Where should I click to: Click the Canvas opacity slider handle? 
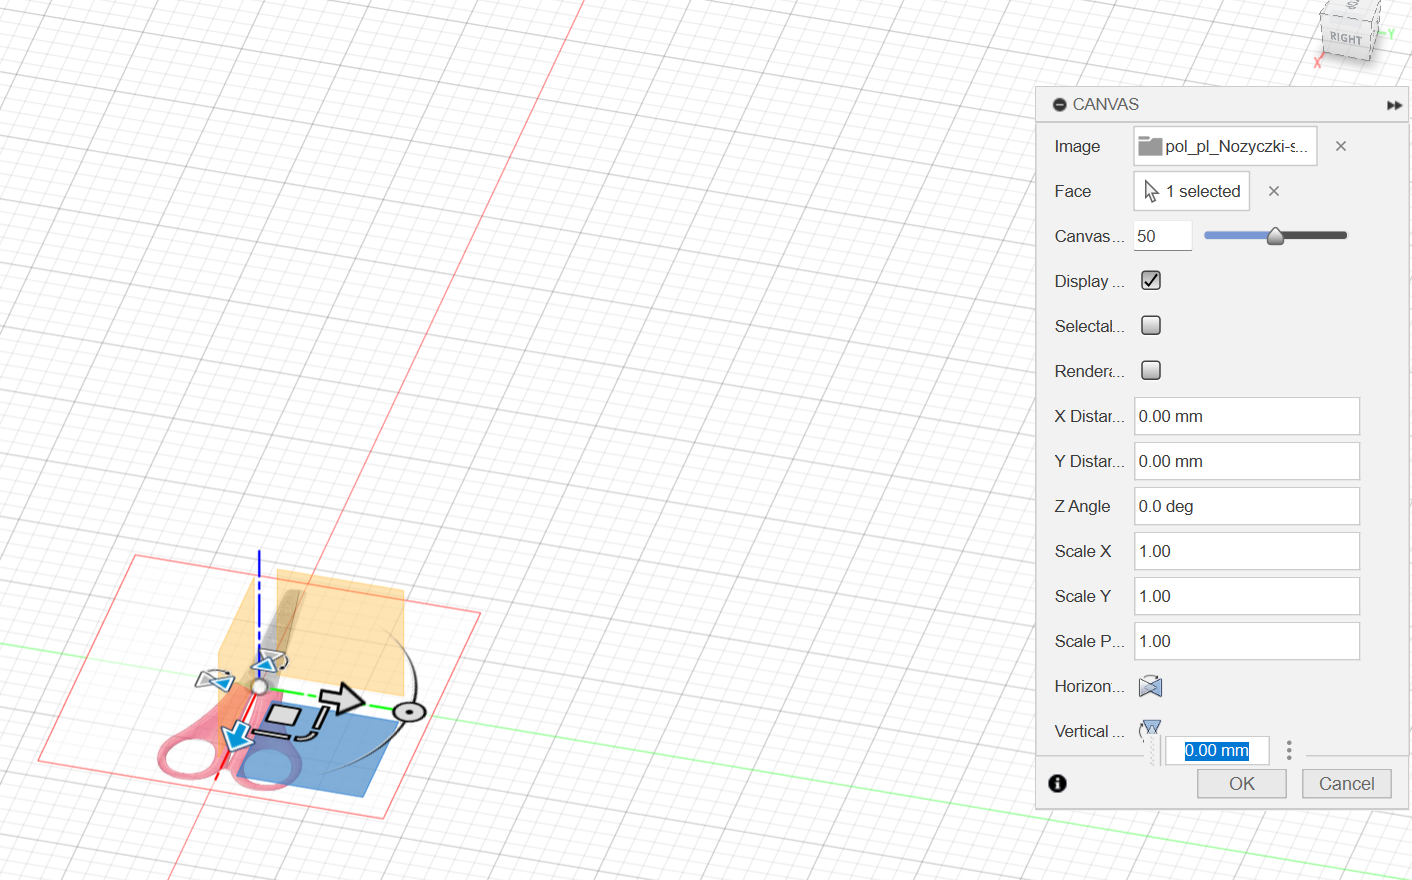click(1275, 236)
